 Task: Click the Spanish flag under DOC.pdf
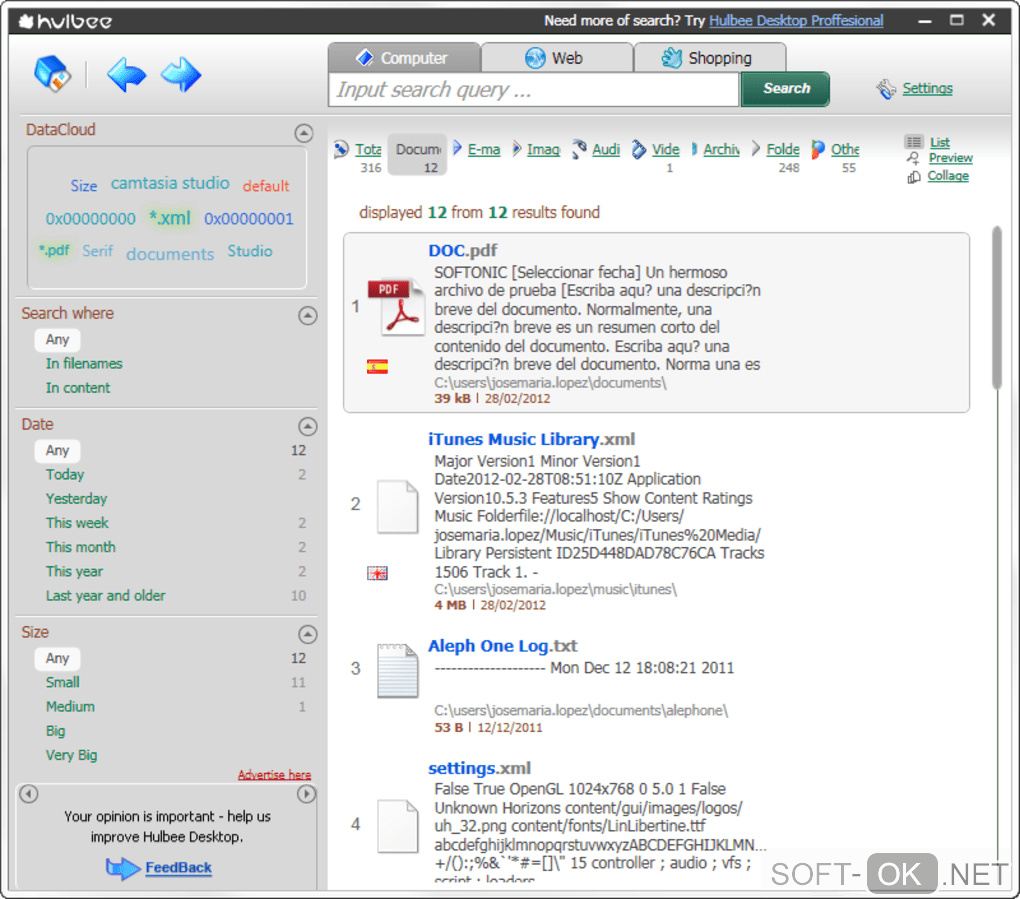pos(377,367)
